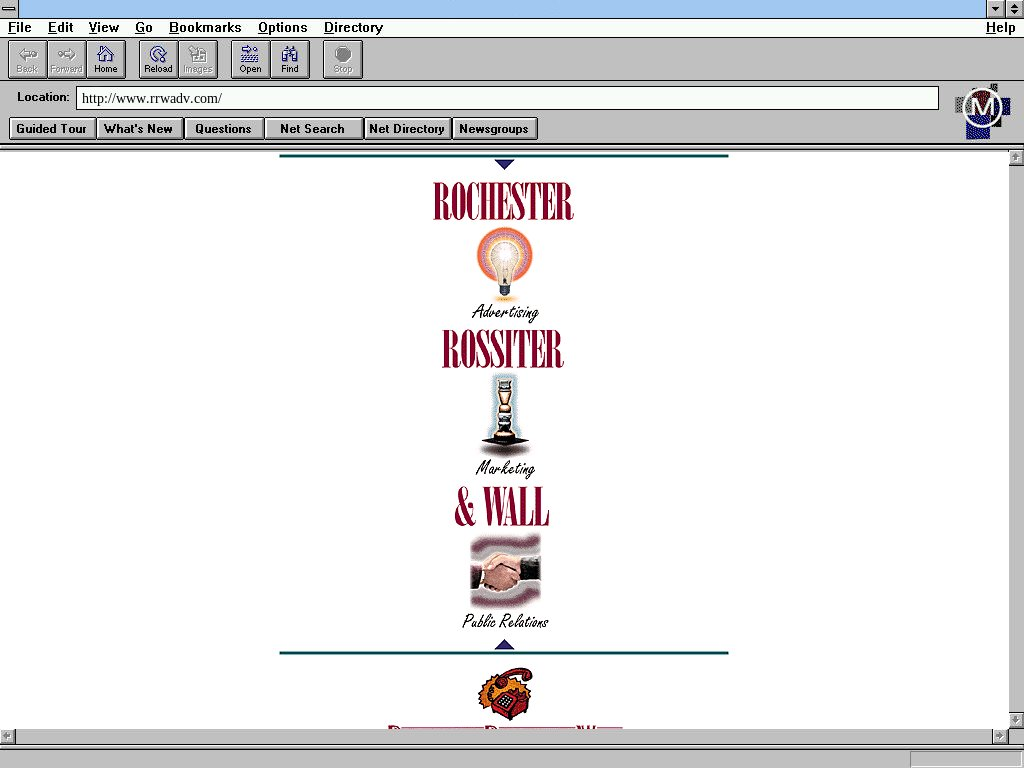Click the Guided Tour button
The image size is (1024, 768).
coord(52,129)
